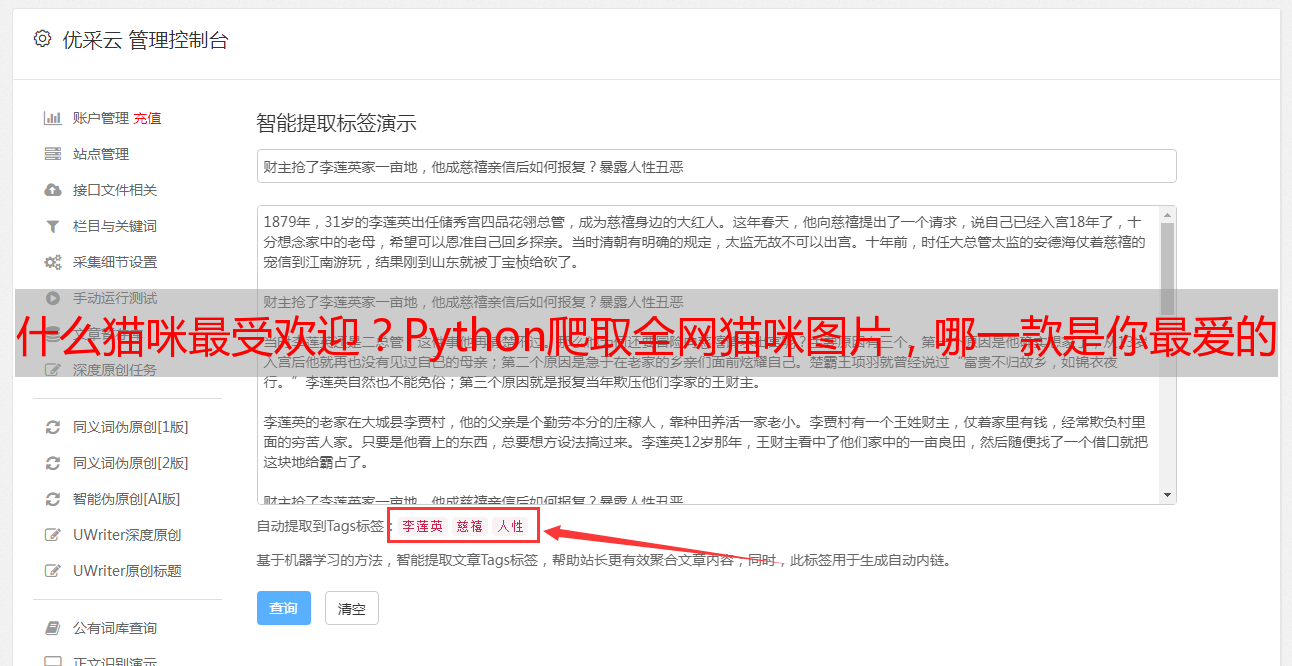Click the 清空 button
Image resolution: width=1292 pixels, height=666 pixels.
(352, 608)
